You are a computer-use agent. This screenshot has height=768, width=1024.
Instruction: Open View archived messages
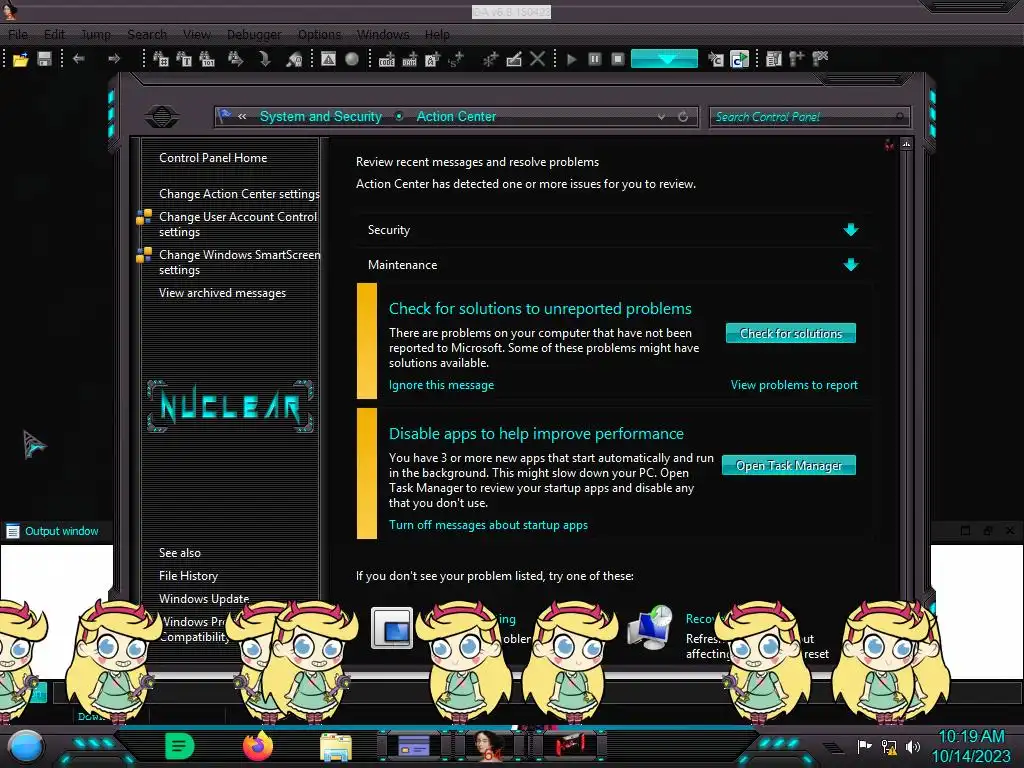click(x=222, y=293)
